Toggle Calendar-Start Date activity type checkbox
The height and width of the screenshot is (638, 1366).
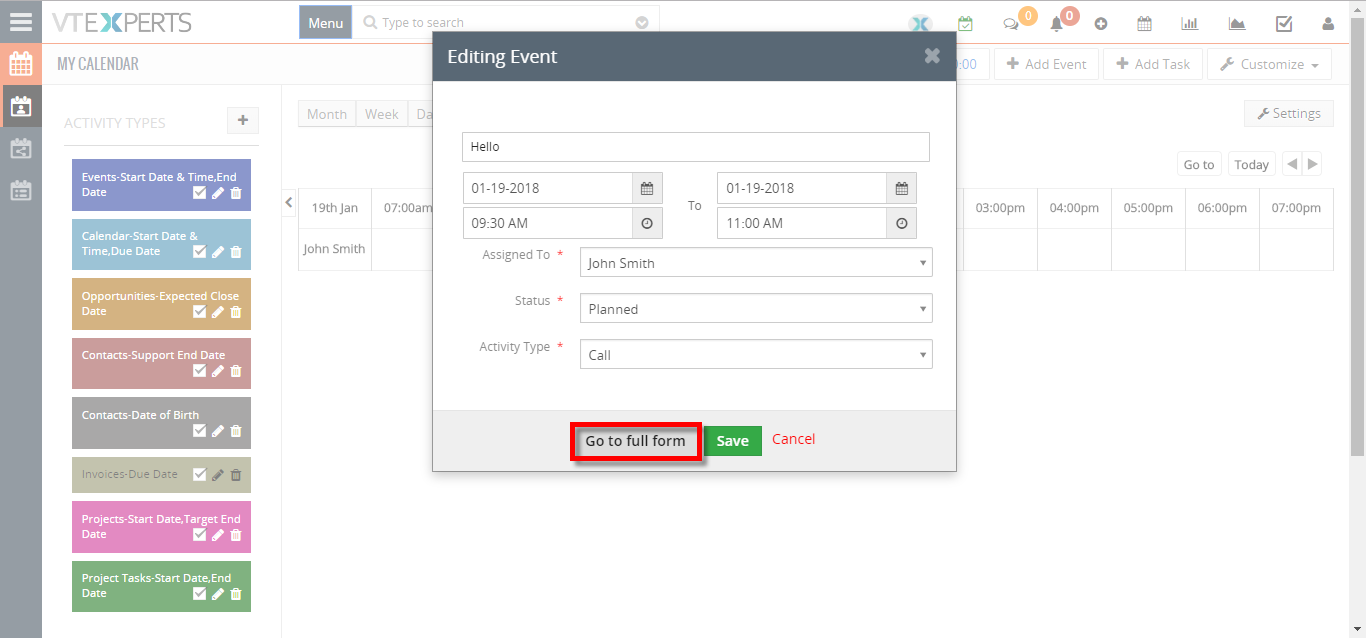click(200, 252)
